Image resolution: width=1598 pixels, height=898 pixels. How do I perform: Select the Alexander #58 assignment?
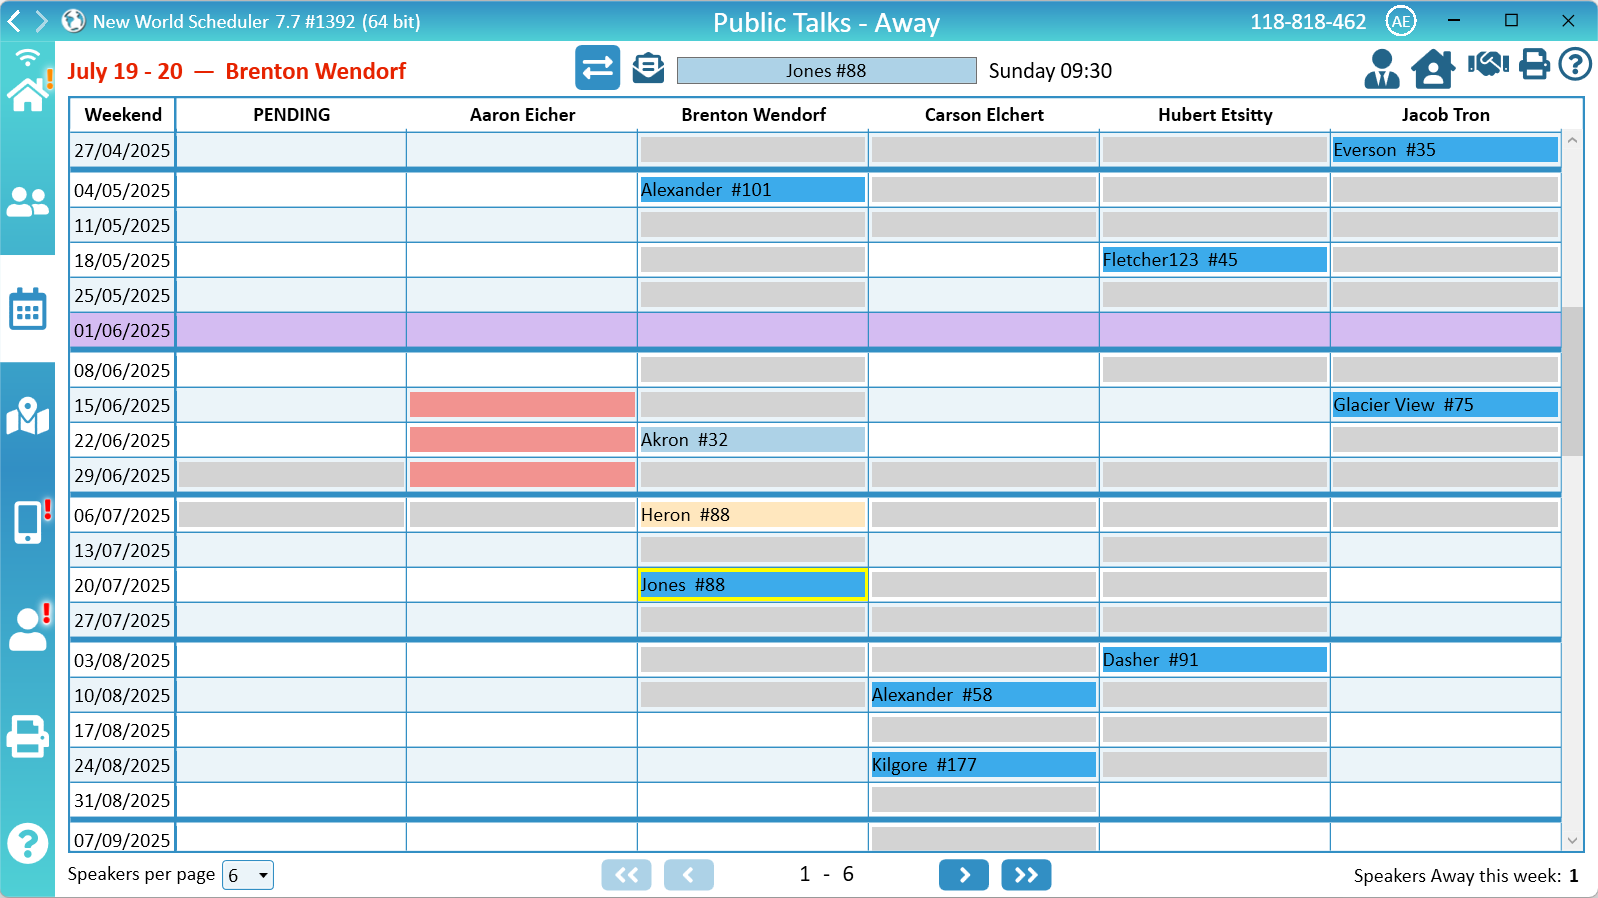[984, 695]
